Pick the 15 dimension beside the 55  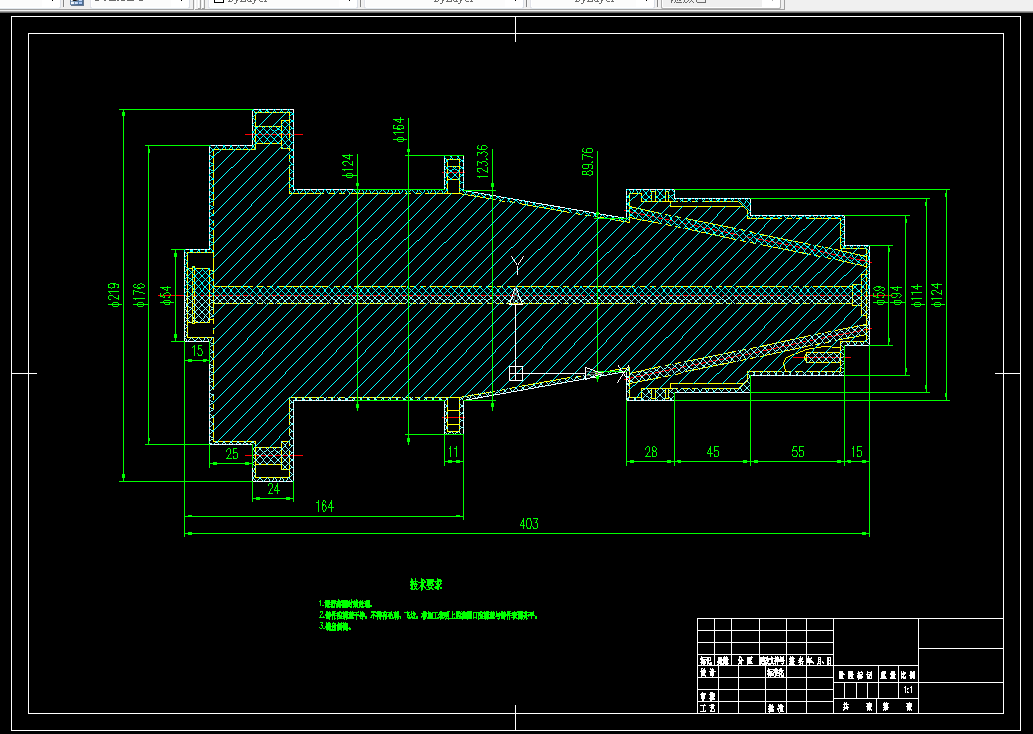856,452
